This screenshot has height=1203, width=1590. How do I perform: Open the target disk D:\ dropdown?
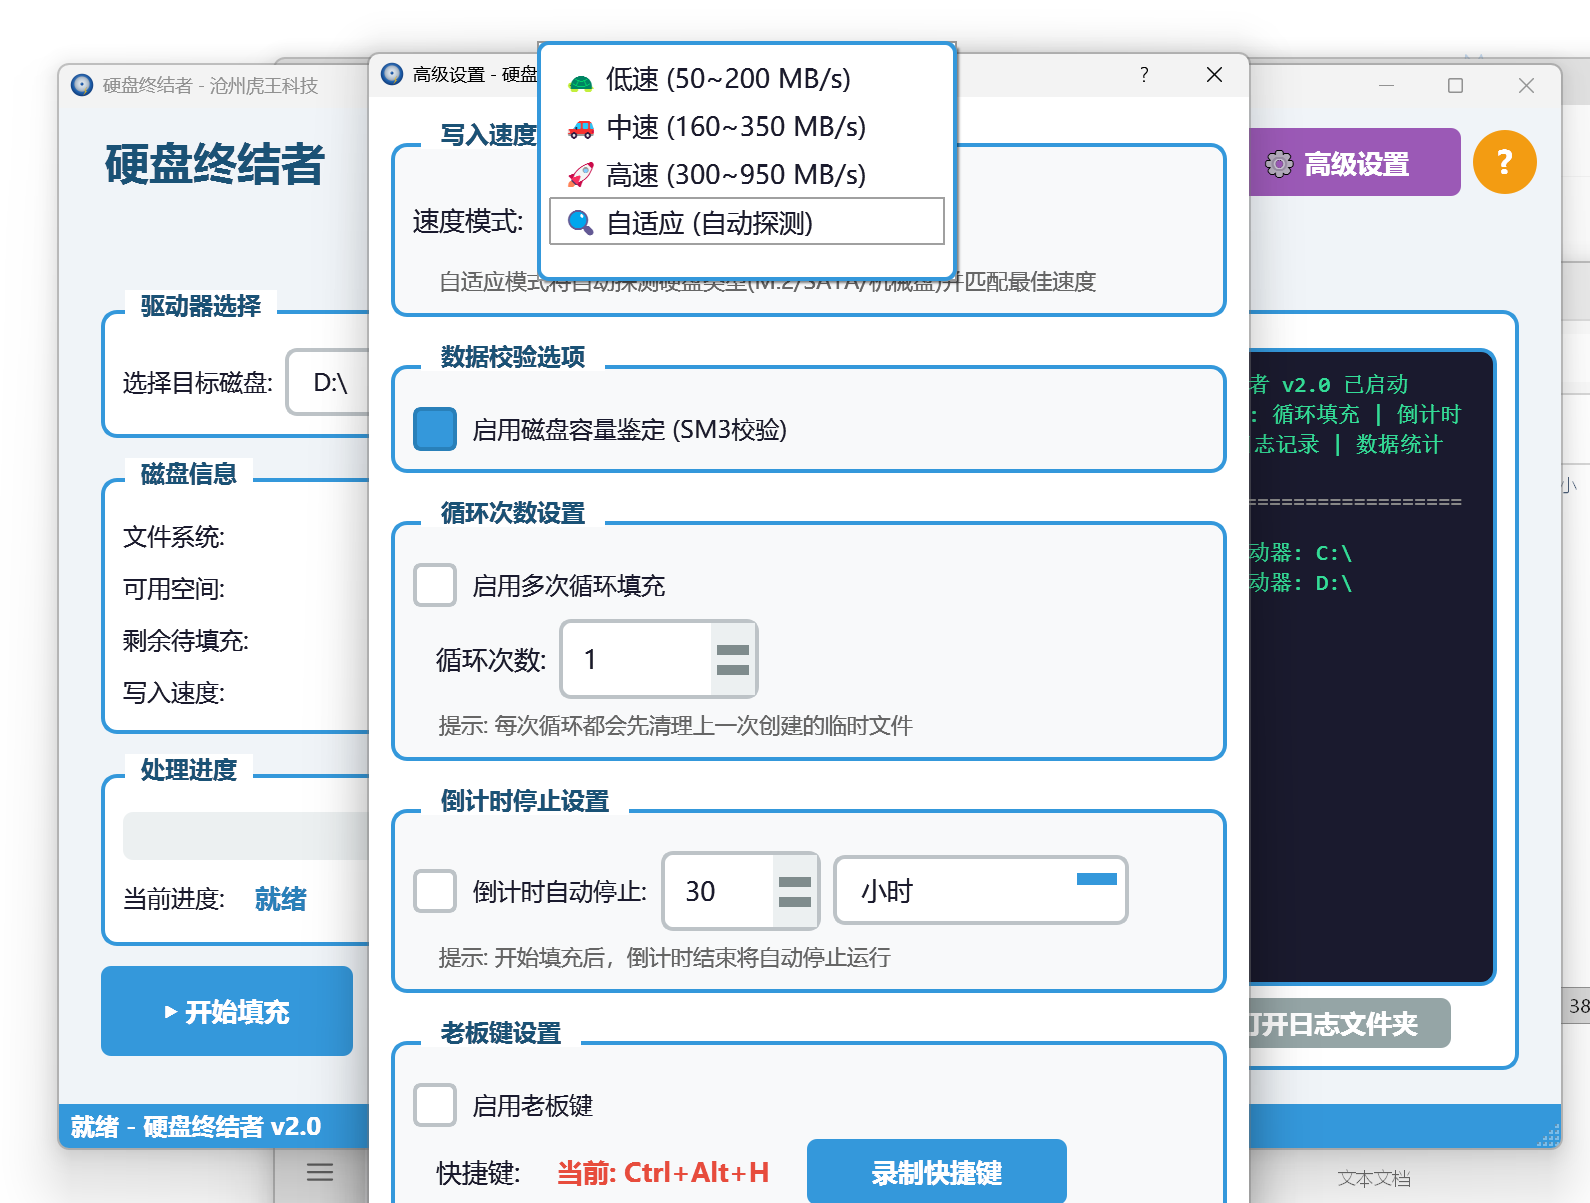pyautogui.click(x=328, y=382)
